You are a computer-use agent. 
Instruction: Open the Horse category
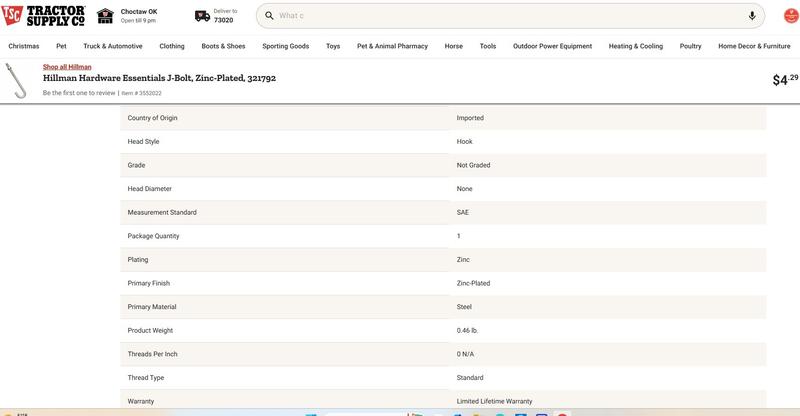pyautogui.click(x=454, y=46)
